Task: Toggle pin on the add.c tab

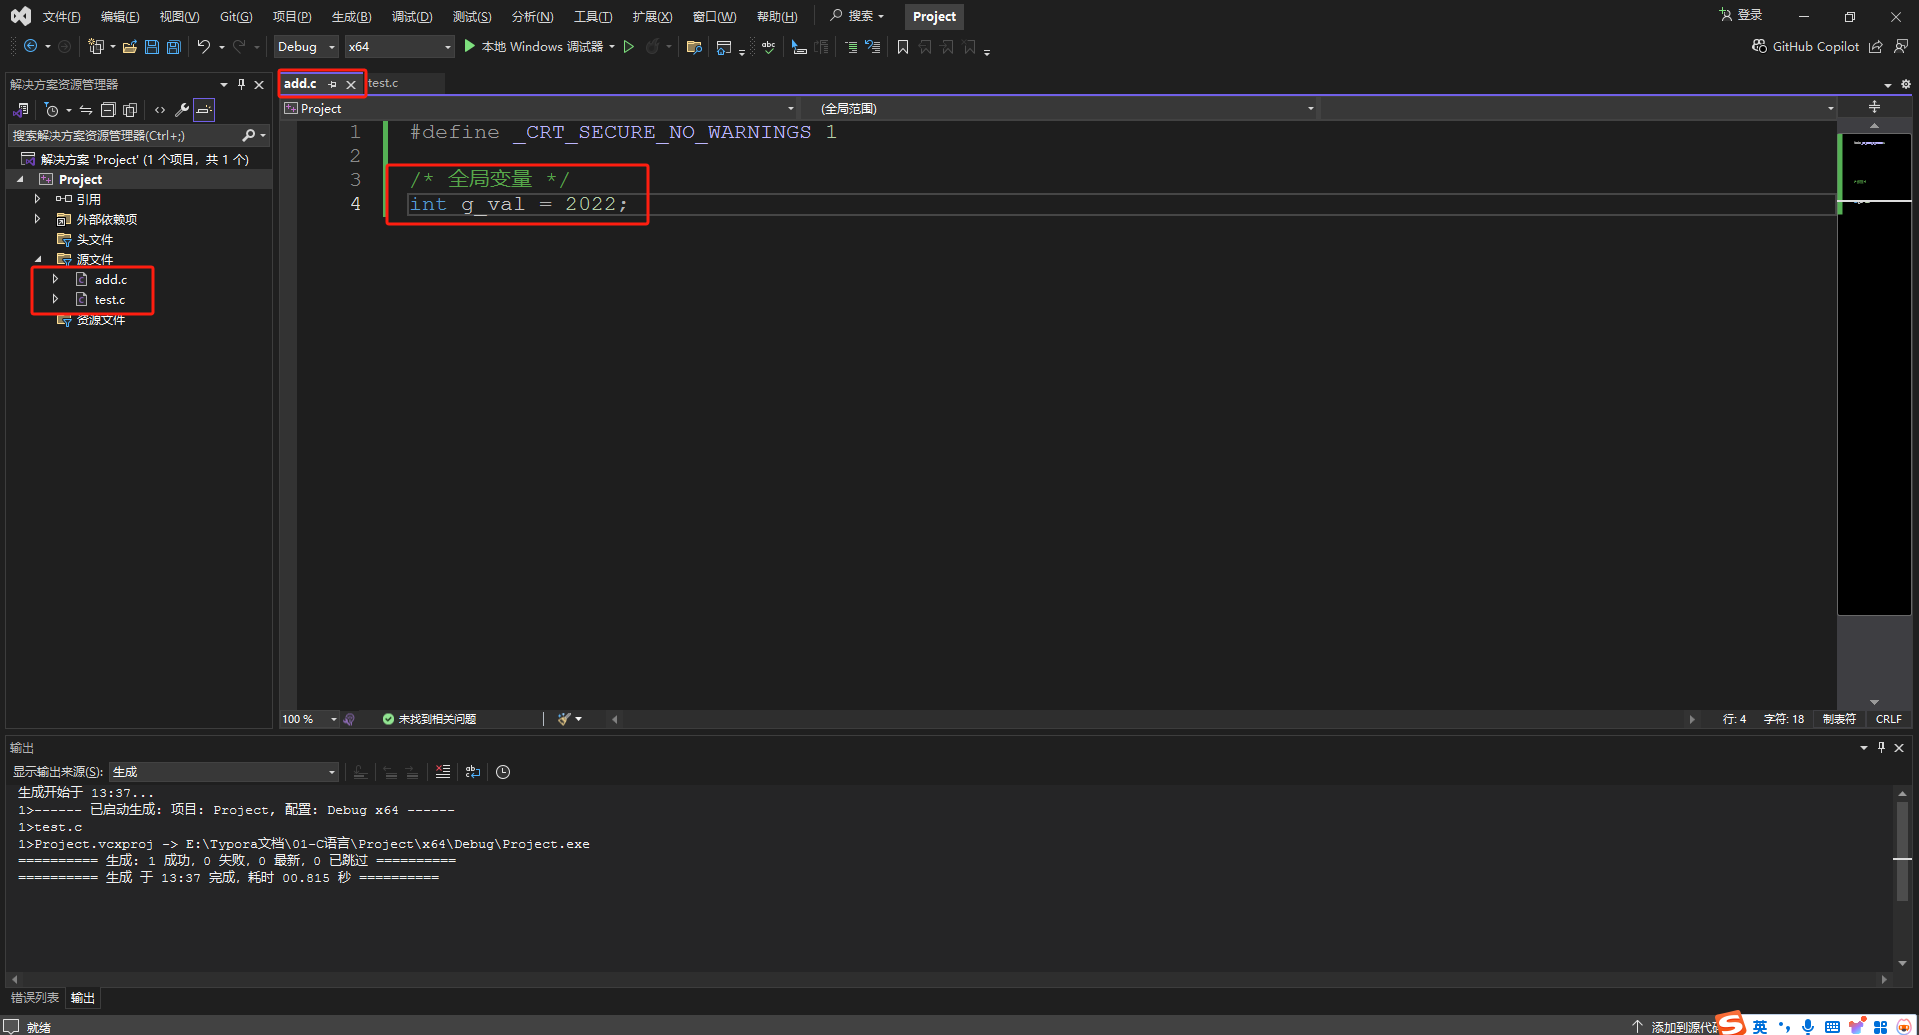Action: pos(333,84)
